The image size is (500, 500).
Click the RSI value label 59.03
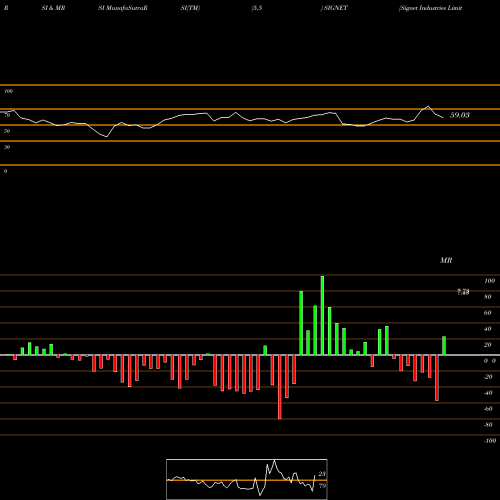tap(460, 115)
